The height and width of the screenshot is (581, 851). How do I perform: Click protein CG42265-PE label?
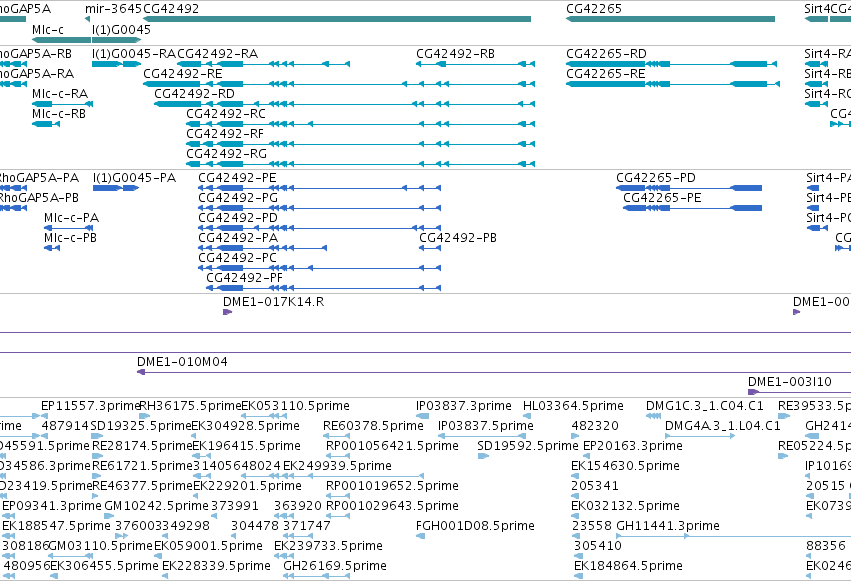pos(662,198)
